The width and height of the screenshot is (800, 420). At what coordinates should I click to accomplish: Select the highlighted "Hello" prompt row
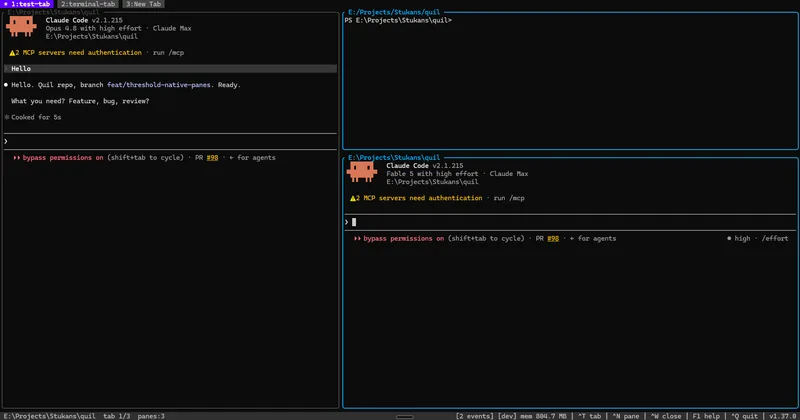point(170,68)
